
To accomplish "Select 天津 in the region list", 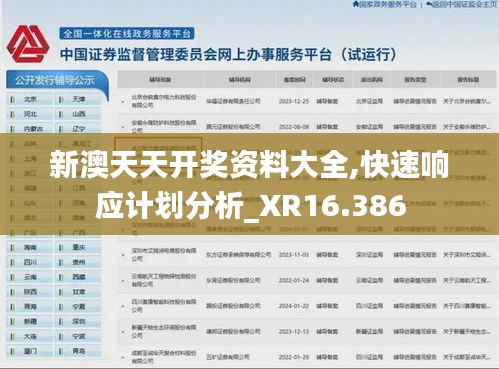I will pos(79,99).
